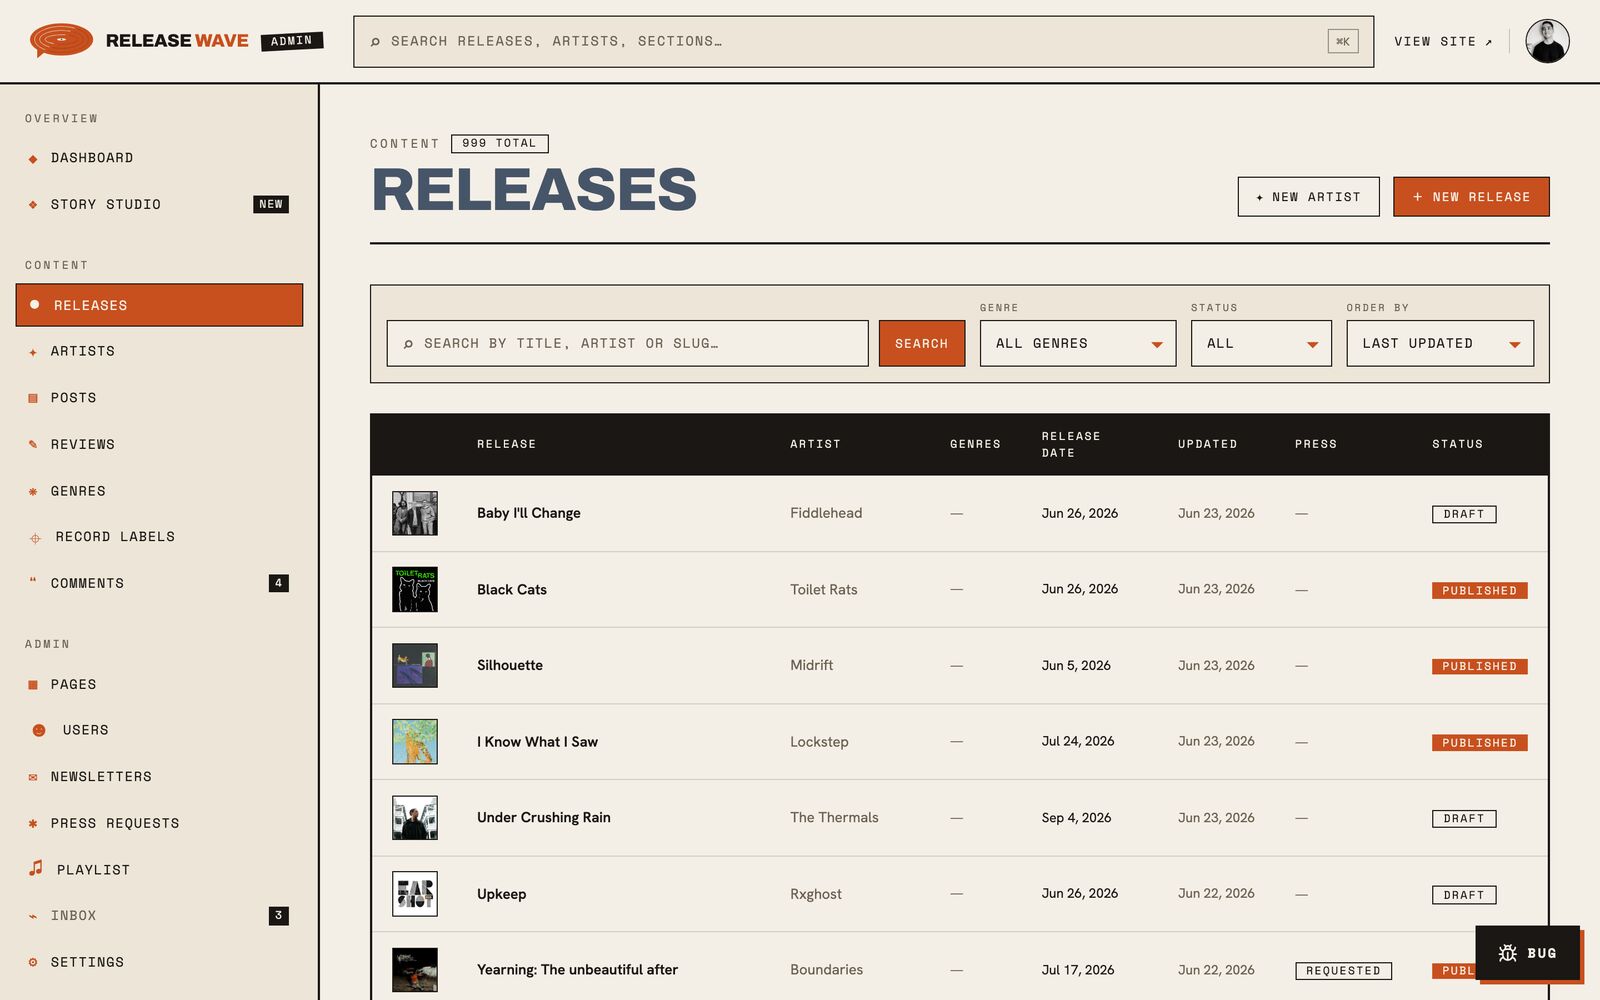This screenshot has width=1600, height=1000.
Task: Click the Pages square icon
Action: 33,685
